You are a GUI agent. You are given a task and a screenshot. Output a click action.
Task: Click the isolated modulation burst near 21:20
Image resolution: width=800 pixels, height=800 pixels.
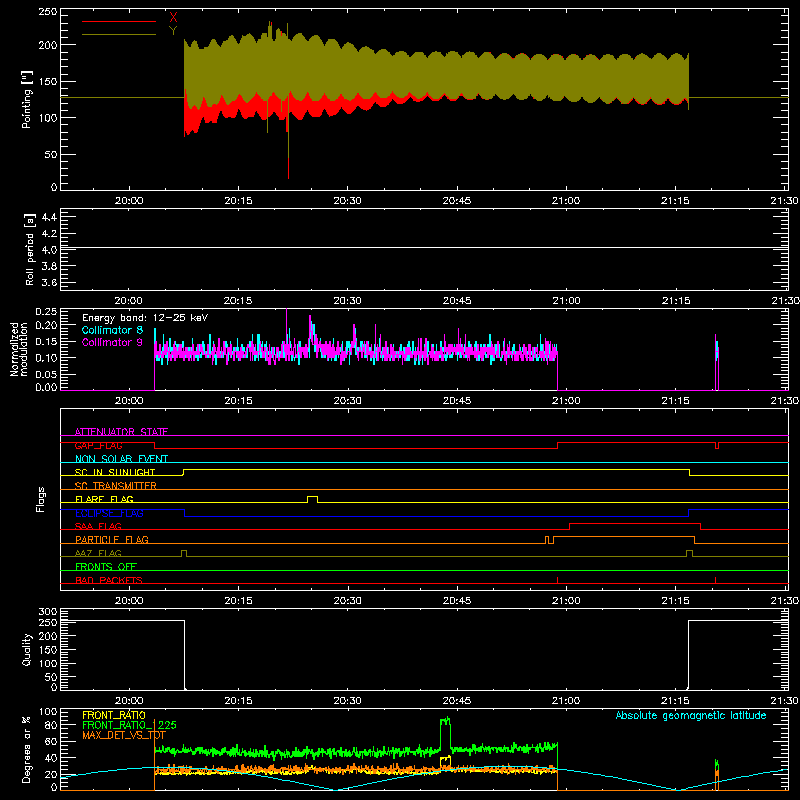[717, 362]
